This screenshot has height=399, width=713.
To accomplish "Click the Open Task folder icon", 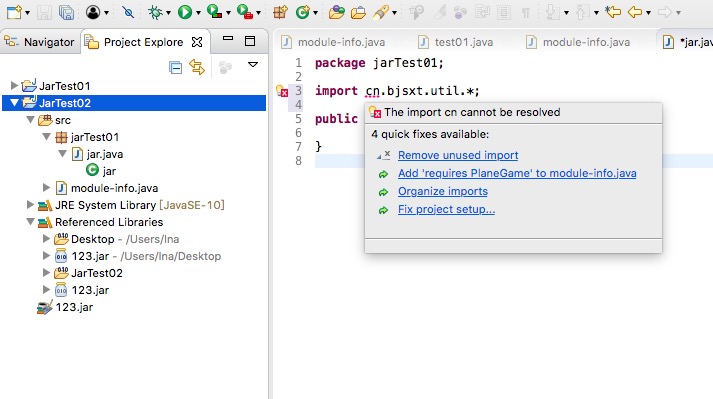I will (358, 12).
